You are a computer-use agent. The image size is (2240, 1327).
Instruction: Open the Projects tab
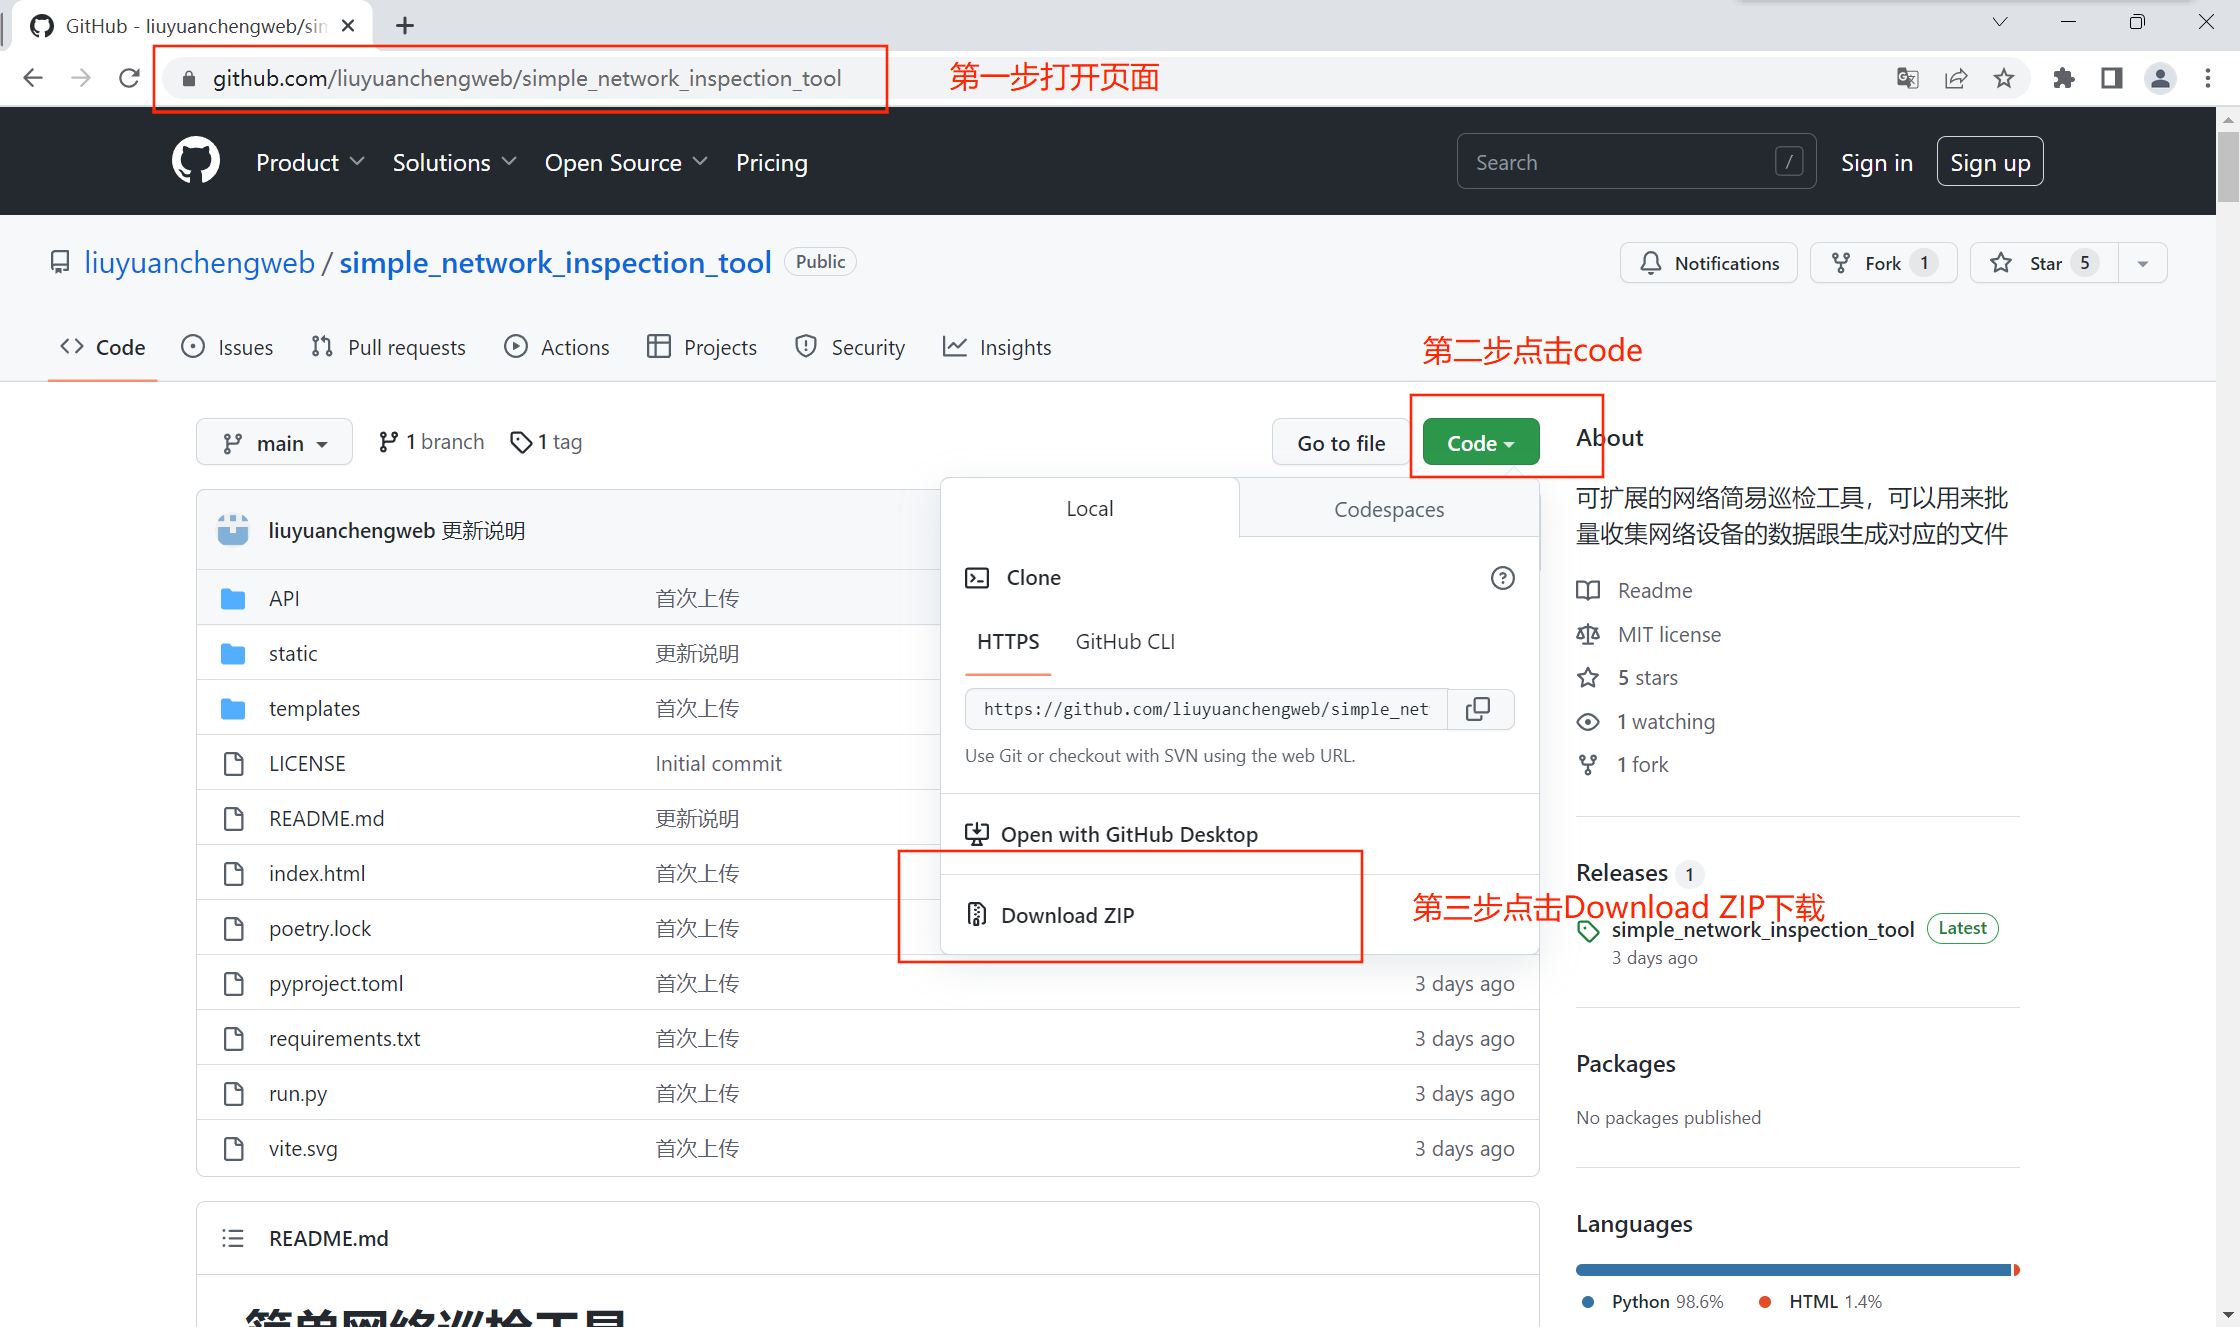point(702,347)
